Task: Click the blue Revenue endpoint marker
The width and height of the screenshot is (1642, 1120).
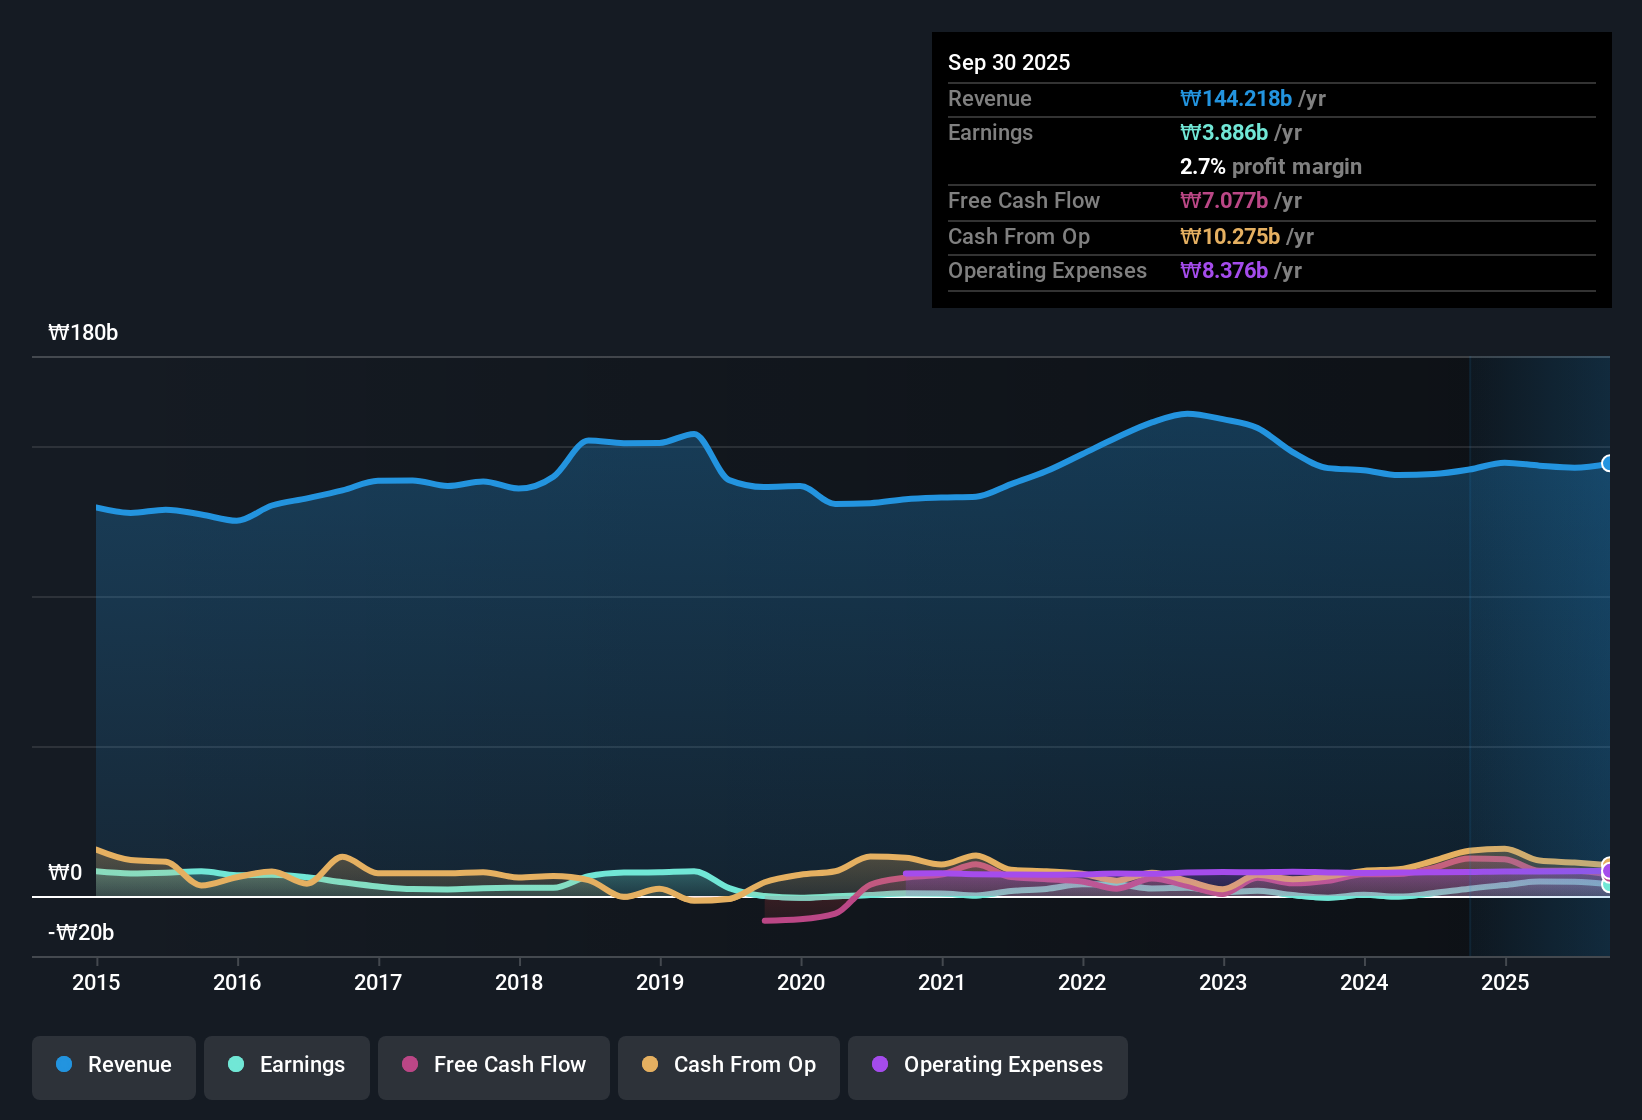Action: coord(1608,463)
